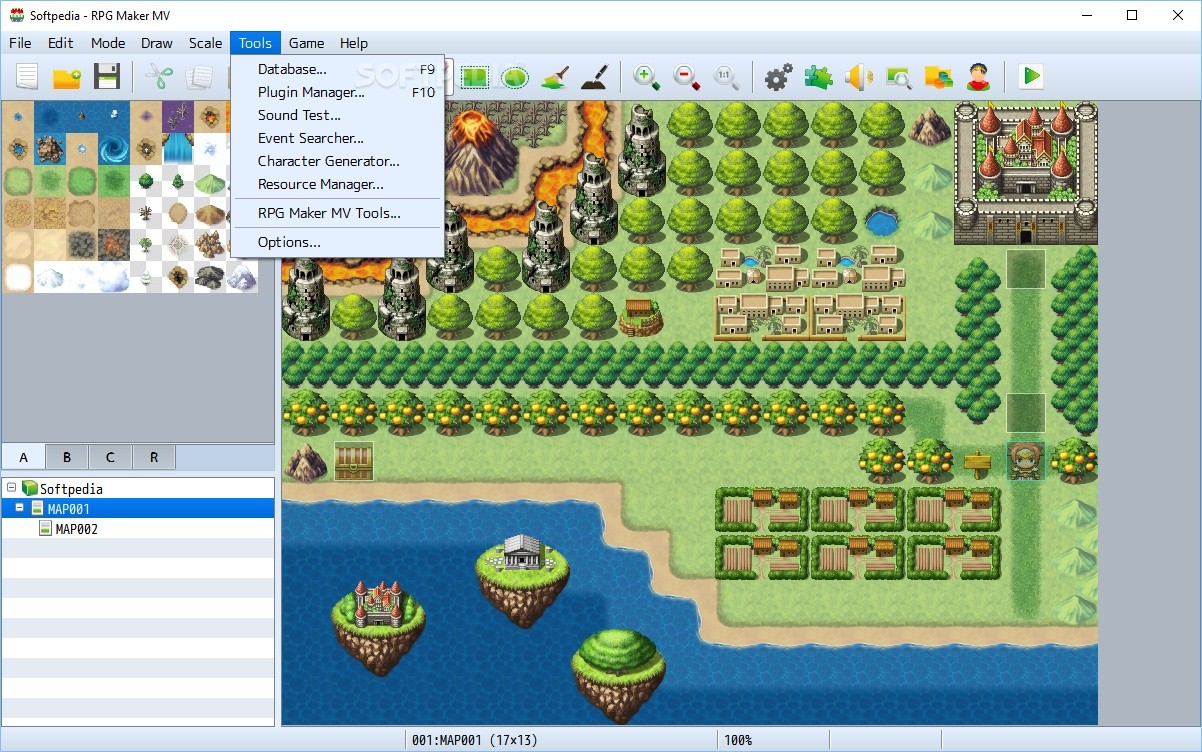
Task: Choose Event Searcher... menu entry
Action: pyautogui.click(x=338, y=138)
